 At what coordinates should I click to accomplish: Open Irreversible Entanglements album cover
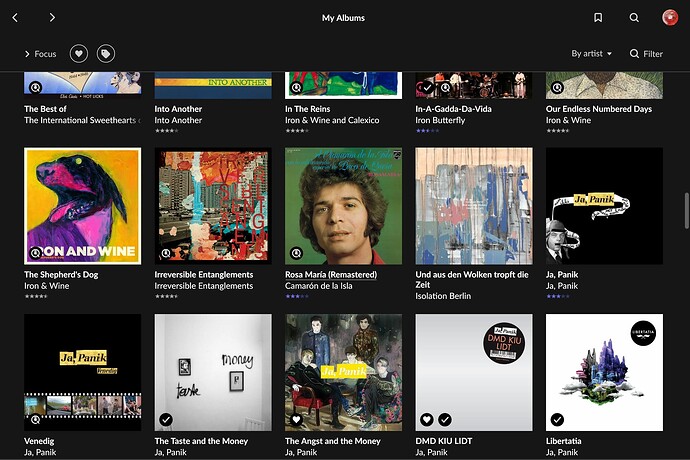tap(213, 206)
